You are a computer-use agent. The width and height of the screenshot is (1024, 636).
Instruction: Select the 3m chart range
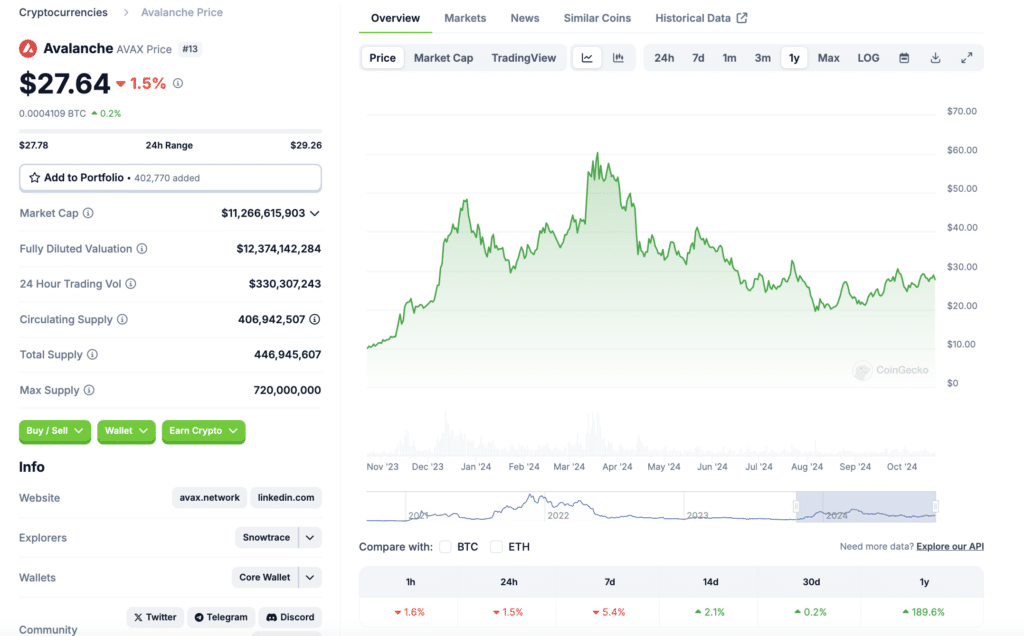pos(762,58)
